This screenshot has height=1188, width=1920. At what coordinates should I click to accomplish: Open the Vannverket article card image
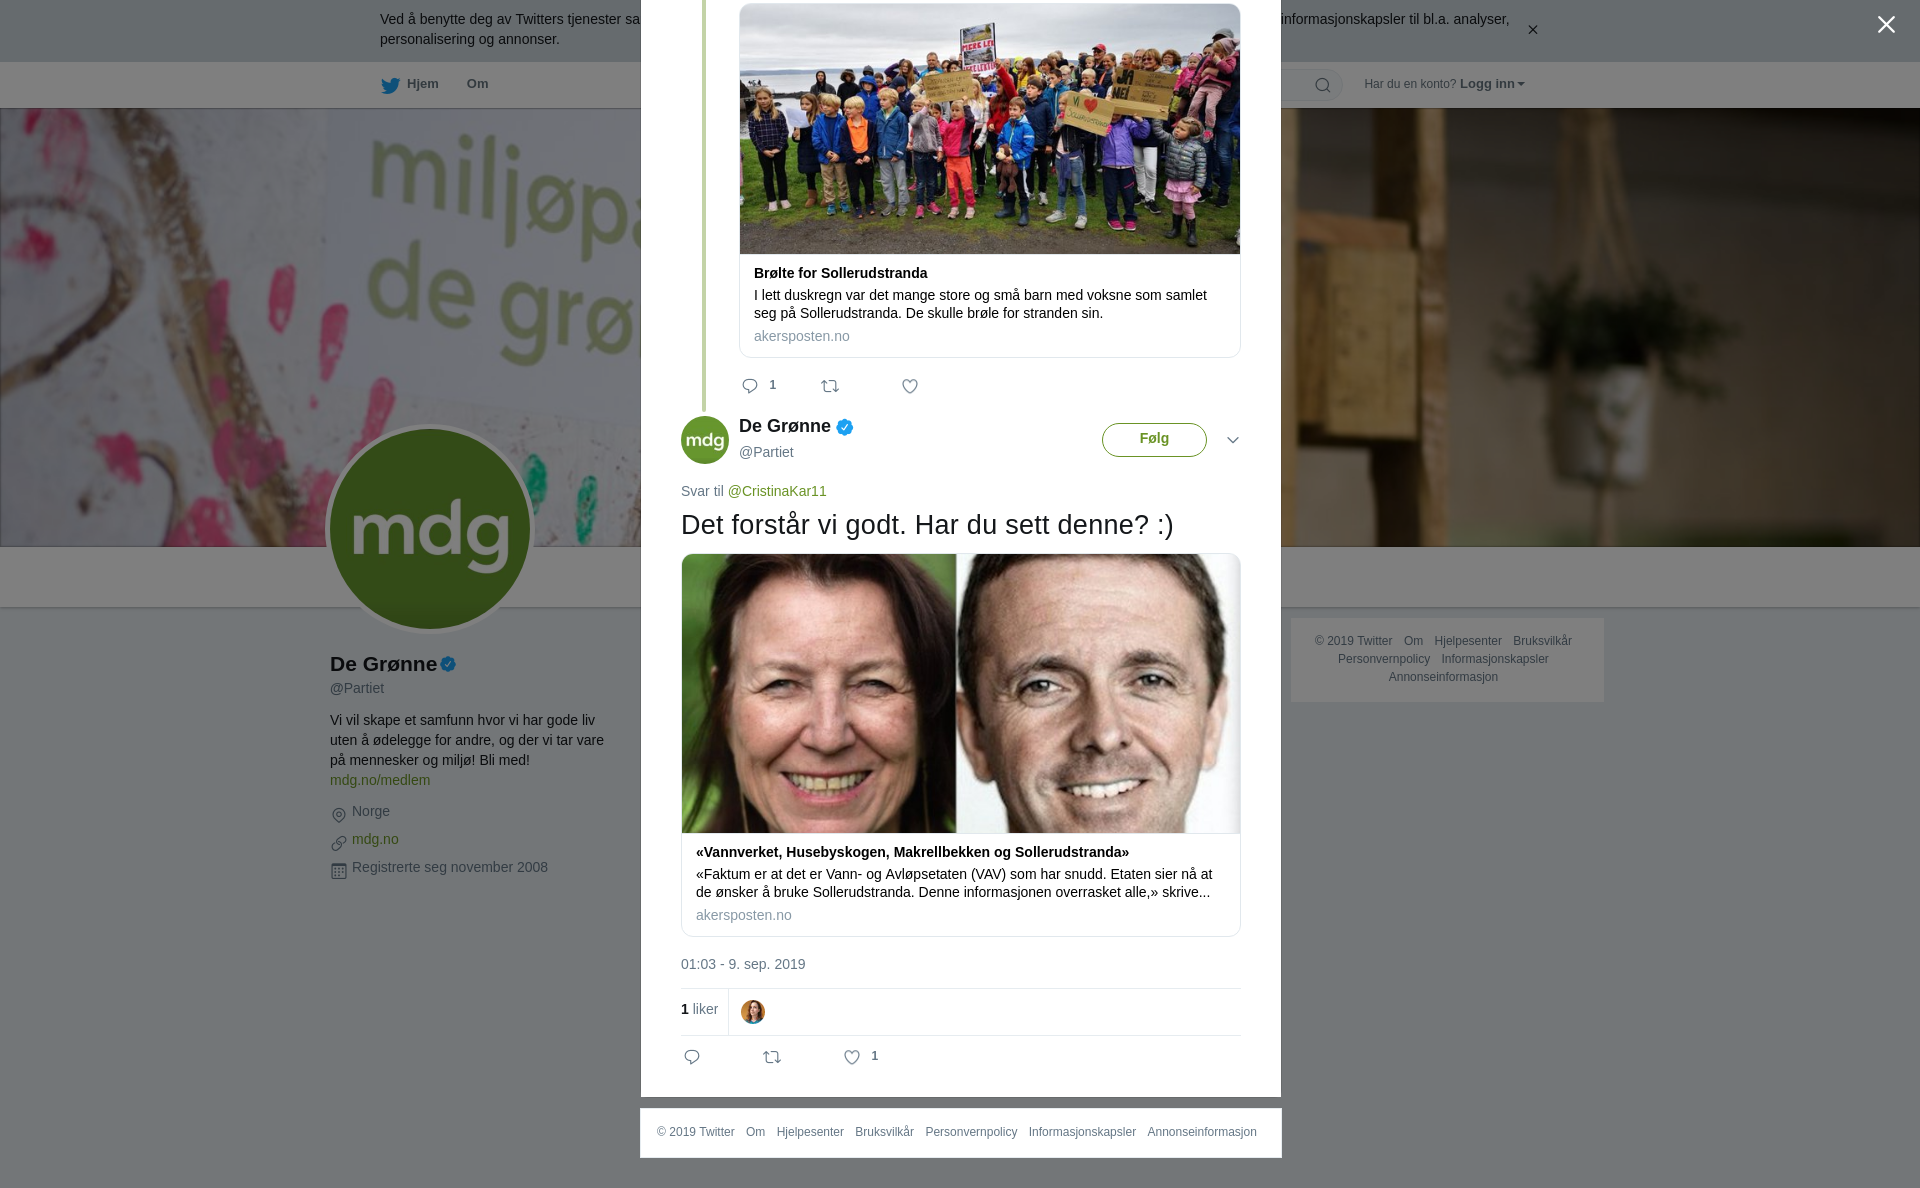point(961,693)
